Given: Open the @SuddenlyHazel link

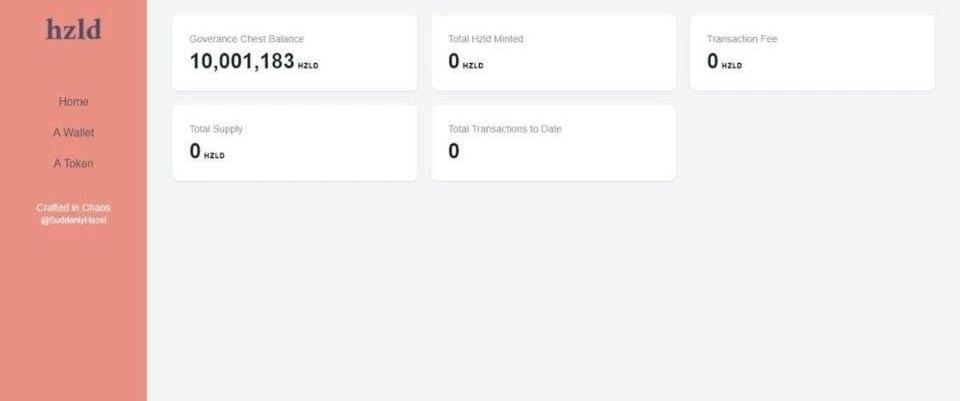Looking at the screenshot, I should [73, 220].
